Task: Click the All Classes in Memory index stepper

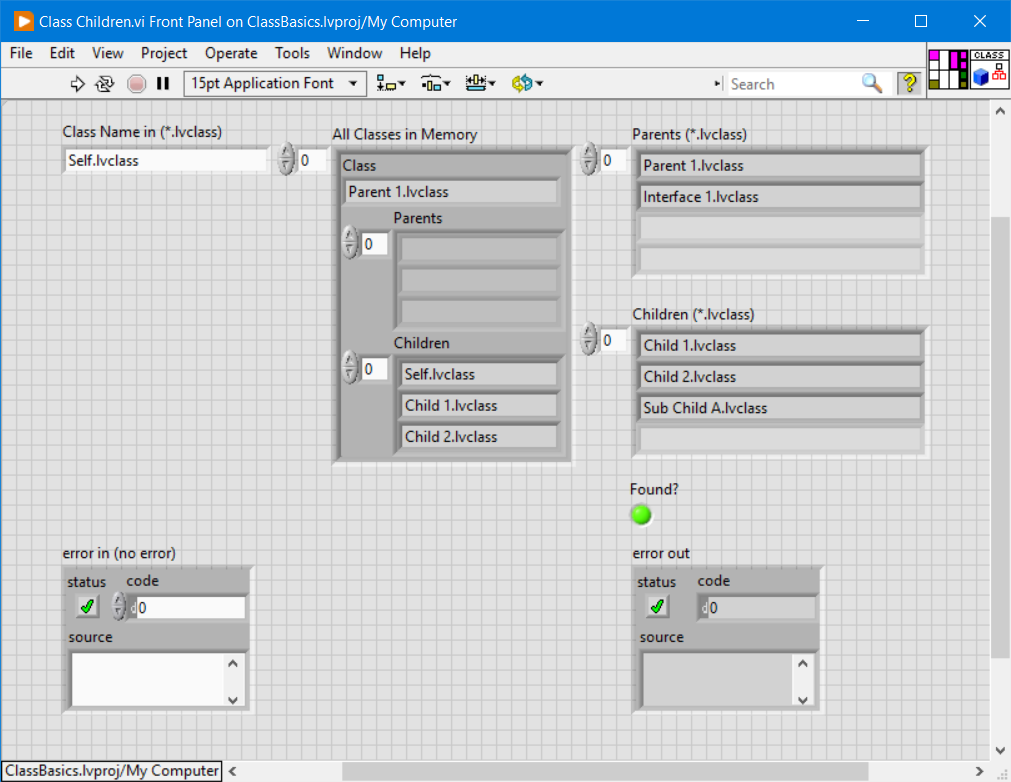Action: (x=286, y=160)
